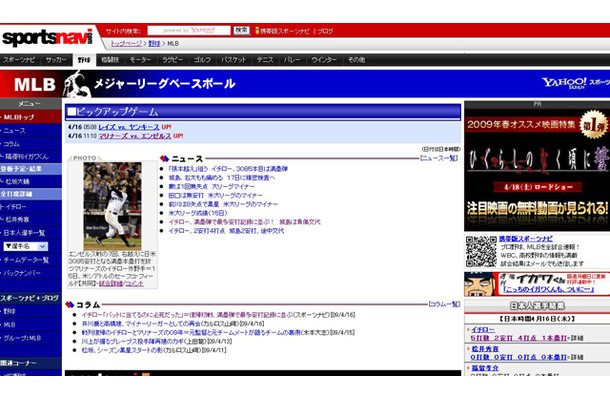610x400 pixels.
Task: Open イチロー in the Japanese player results panel
Action: point(483,330)
